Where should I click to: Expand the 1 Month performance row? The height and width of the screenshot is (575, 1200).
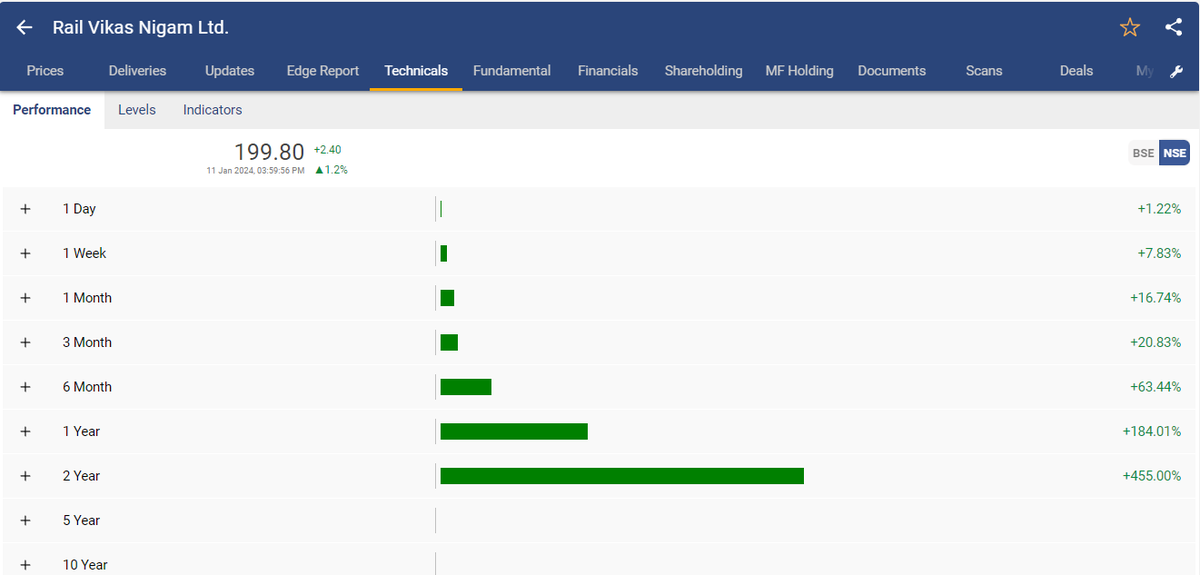pos(26,298)
